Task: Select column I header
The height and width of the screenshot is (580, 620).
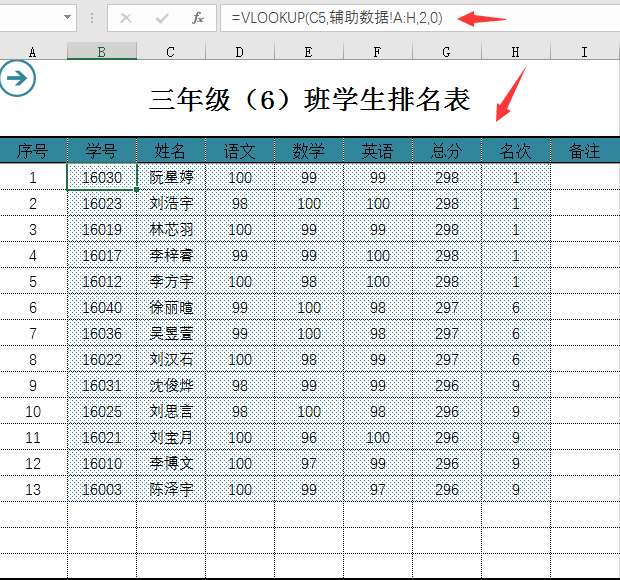Action: coord(585,52)
